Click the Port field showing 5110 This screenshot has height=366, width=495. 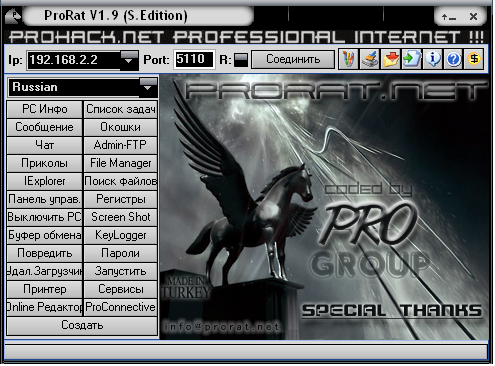194,59
